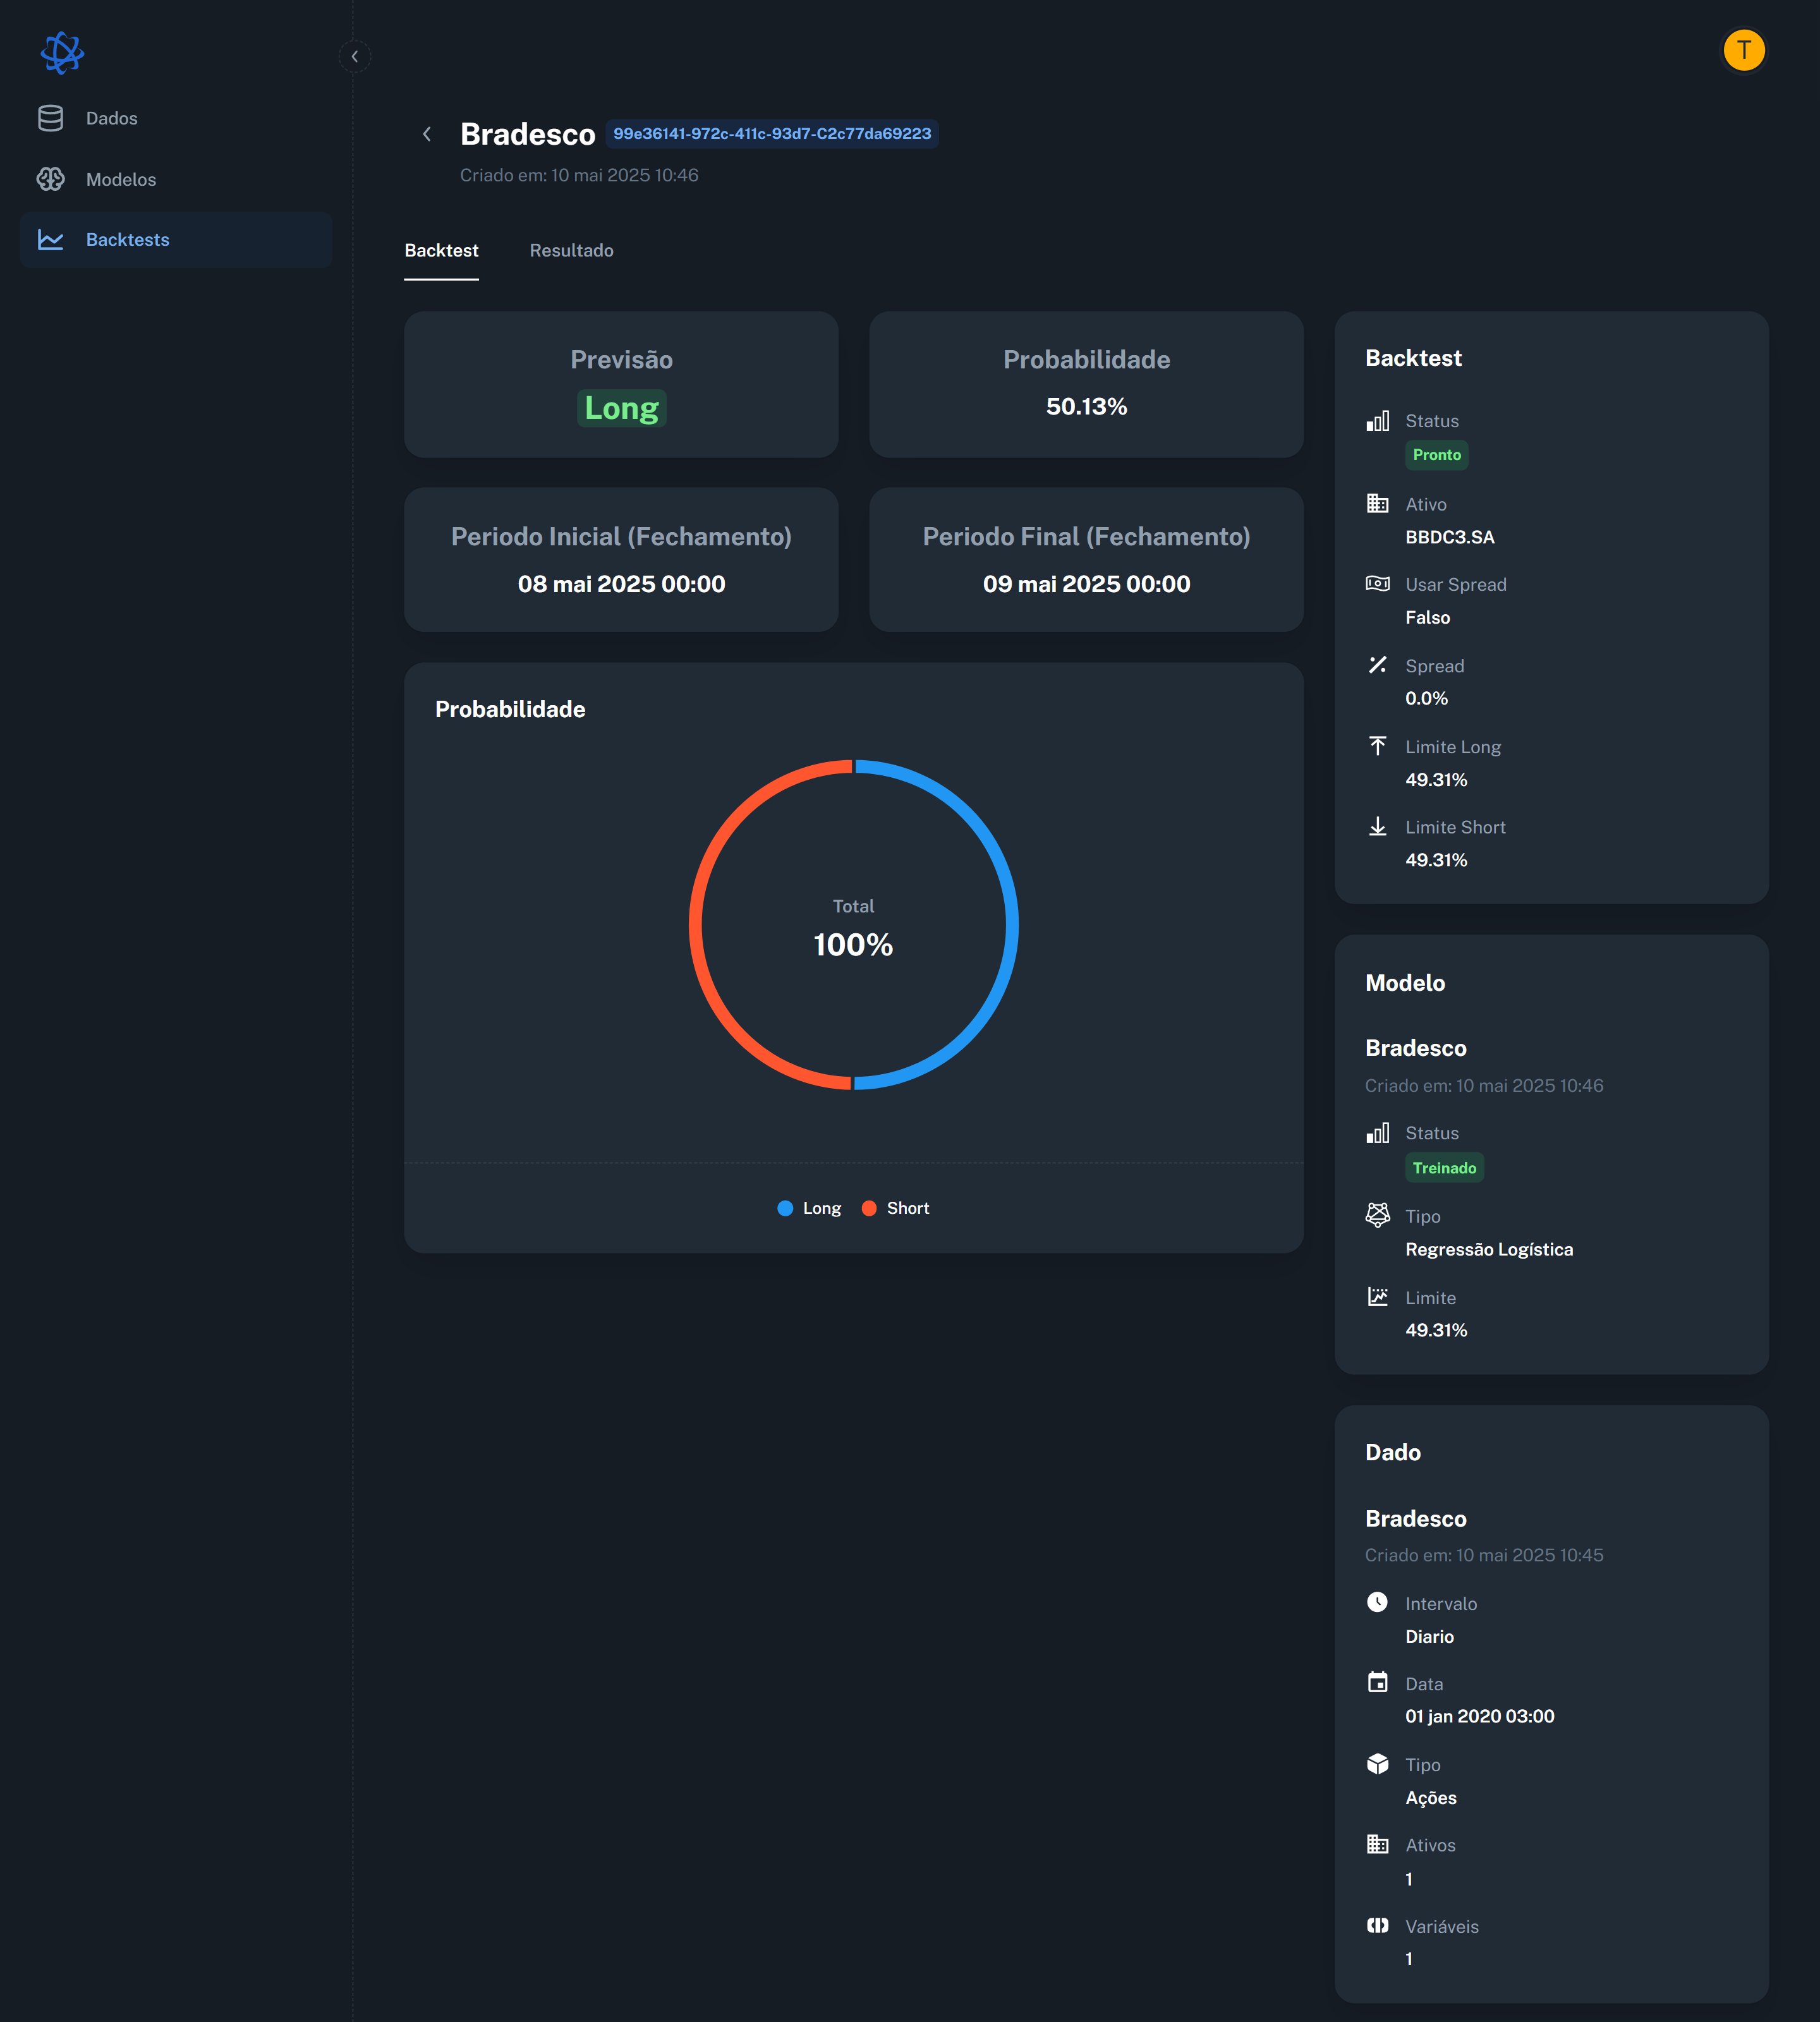1820x2022 pixels.
Task: Click the Spread percent icon
Action: tap(1377, 664)
